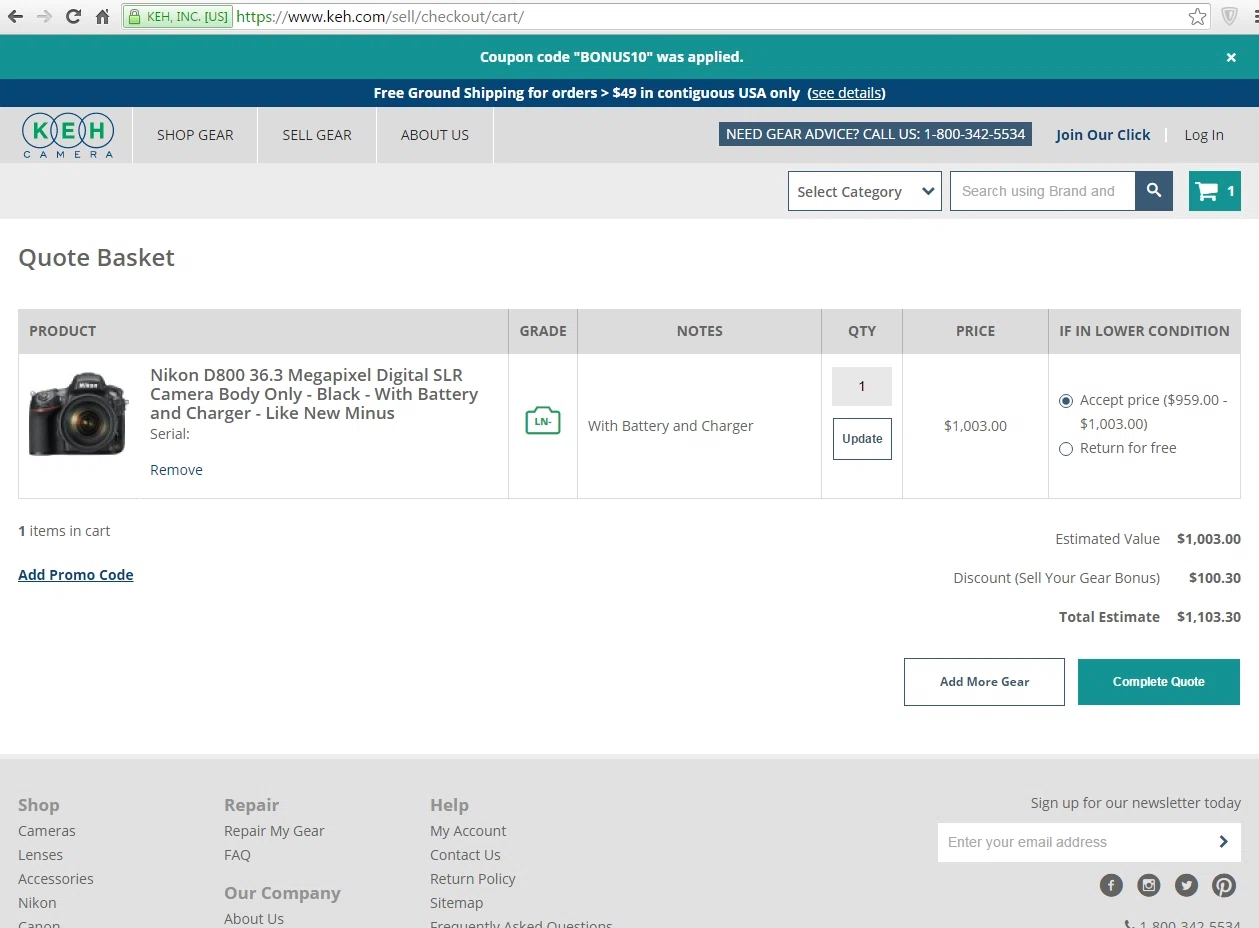Go to browser home icon
This screenshot has height=928, width=1259.
pos(102,17)
